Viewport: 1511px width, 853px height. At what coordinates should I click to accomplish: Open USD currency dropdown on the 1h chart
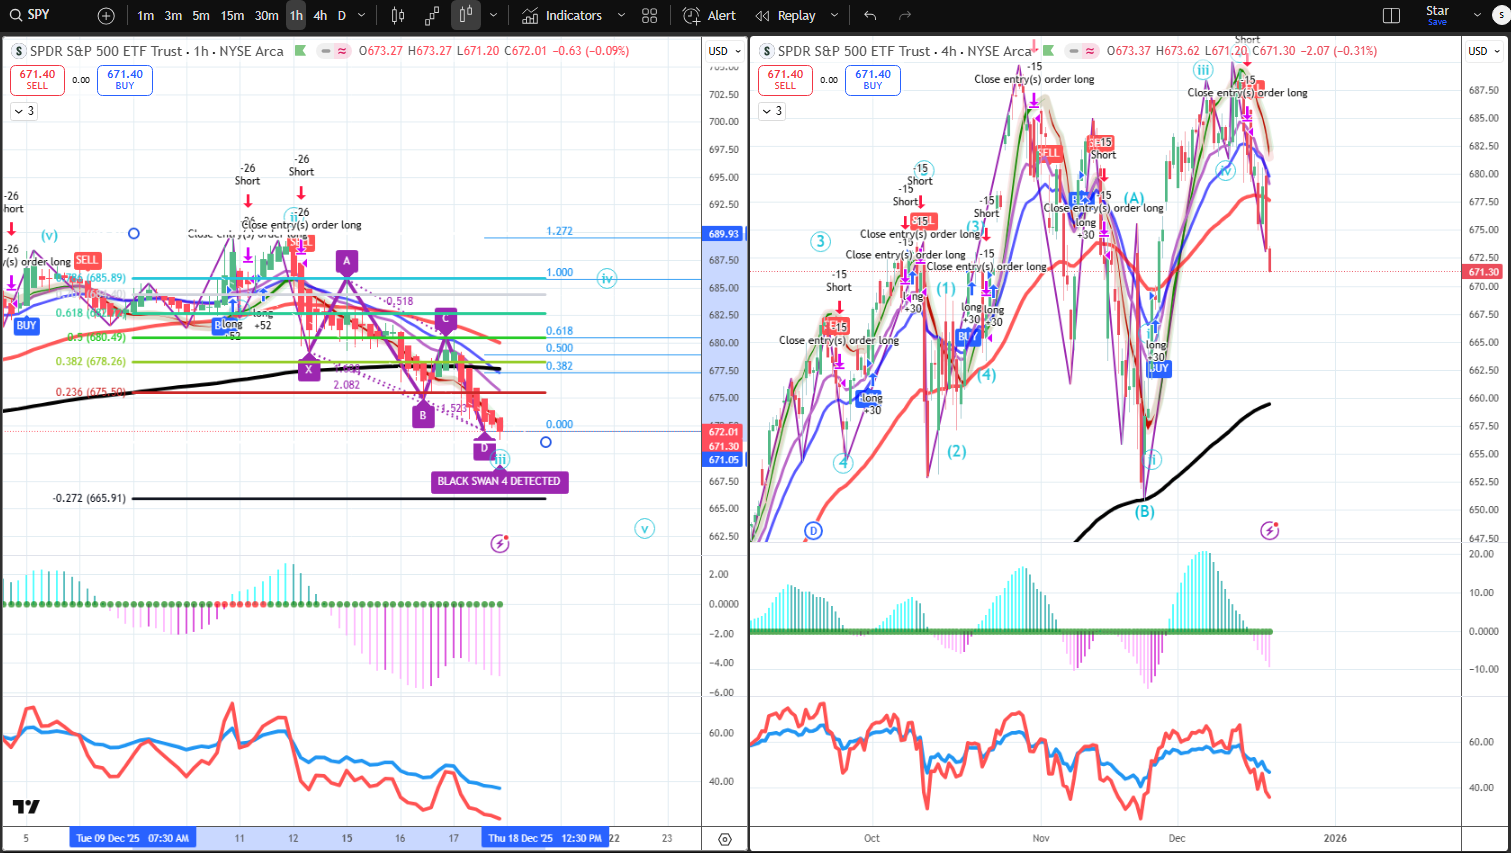pos(725,51)
